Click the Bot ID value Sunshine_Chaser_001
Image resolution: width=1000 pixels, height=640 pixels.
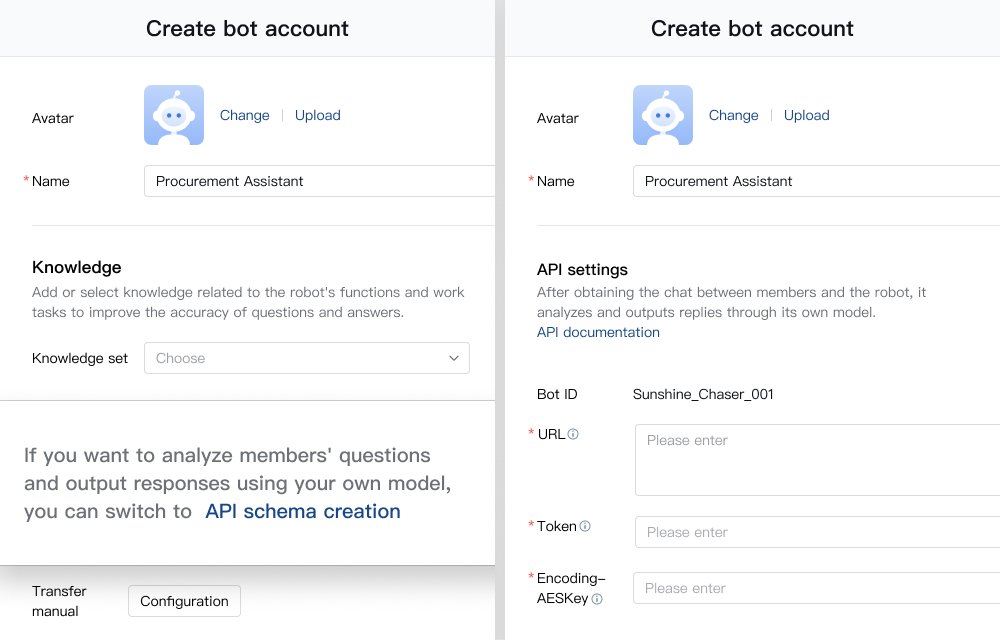coord(703,394)
